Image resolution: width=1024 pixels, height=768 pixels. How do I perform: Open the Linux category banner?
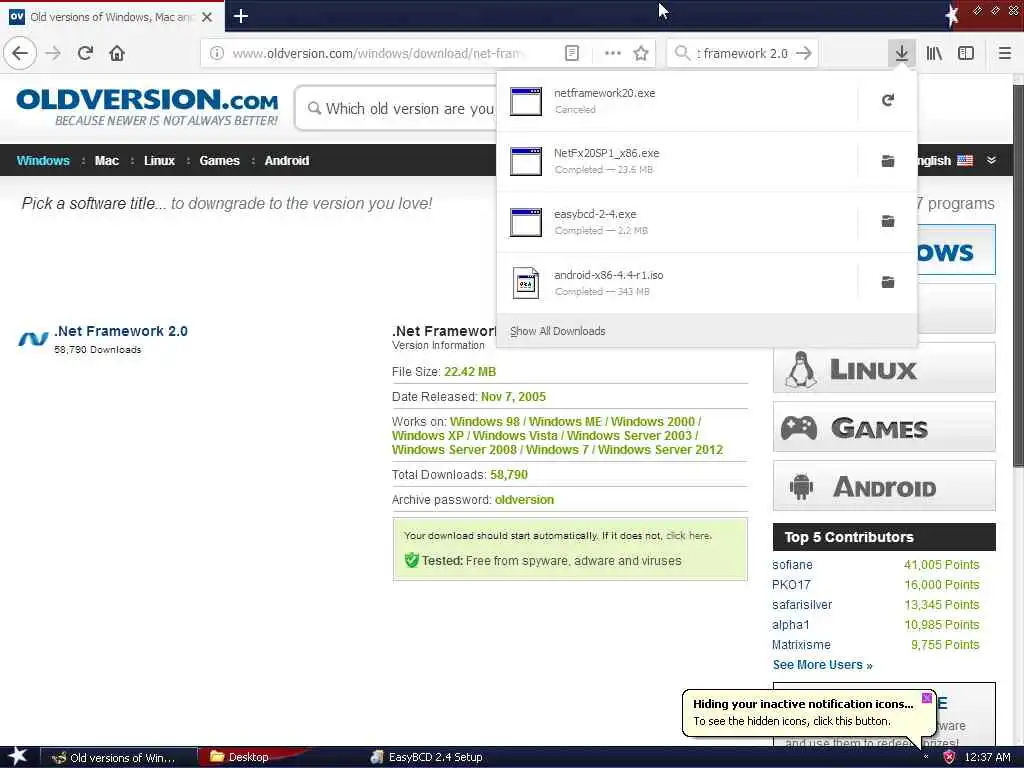pos(884,369)
